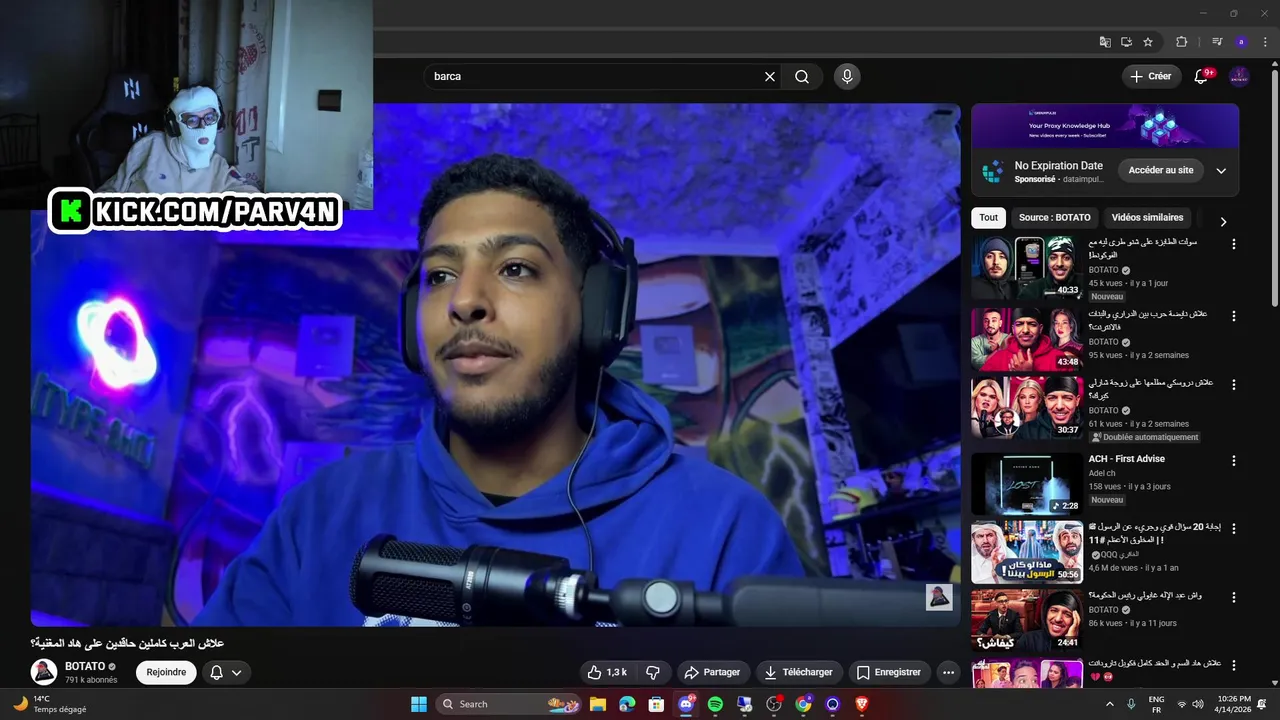Select the 'Vidéos similaires' filter chip
The height and width of the screenshot is (720, 1280).
(1147, 217)
